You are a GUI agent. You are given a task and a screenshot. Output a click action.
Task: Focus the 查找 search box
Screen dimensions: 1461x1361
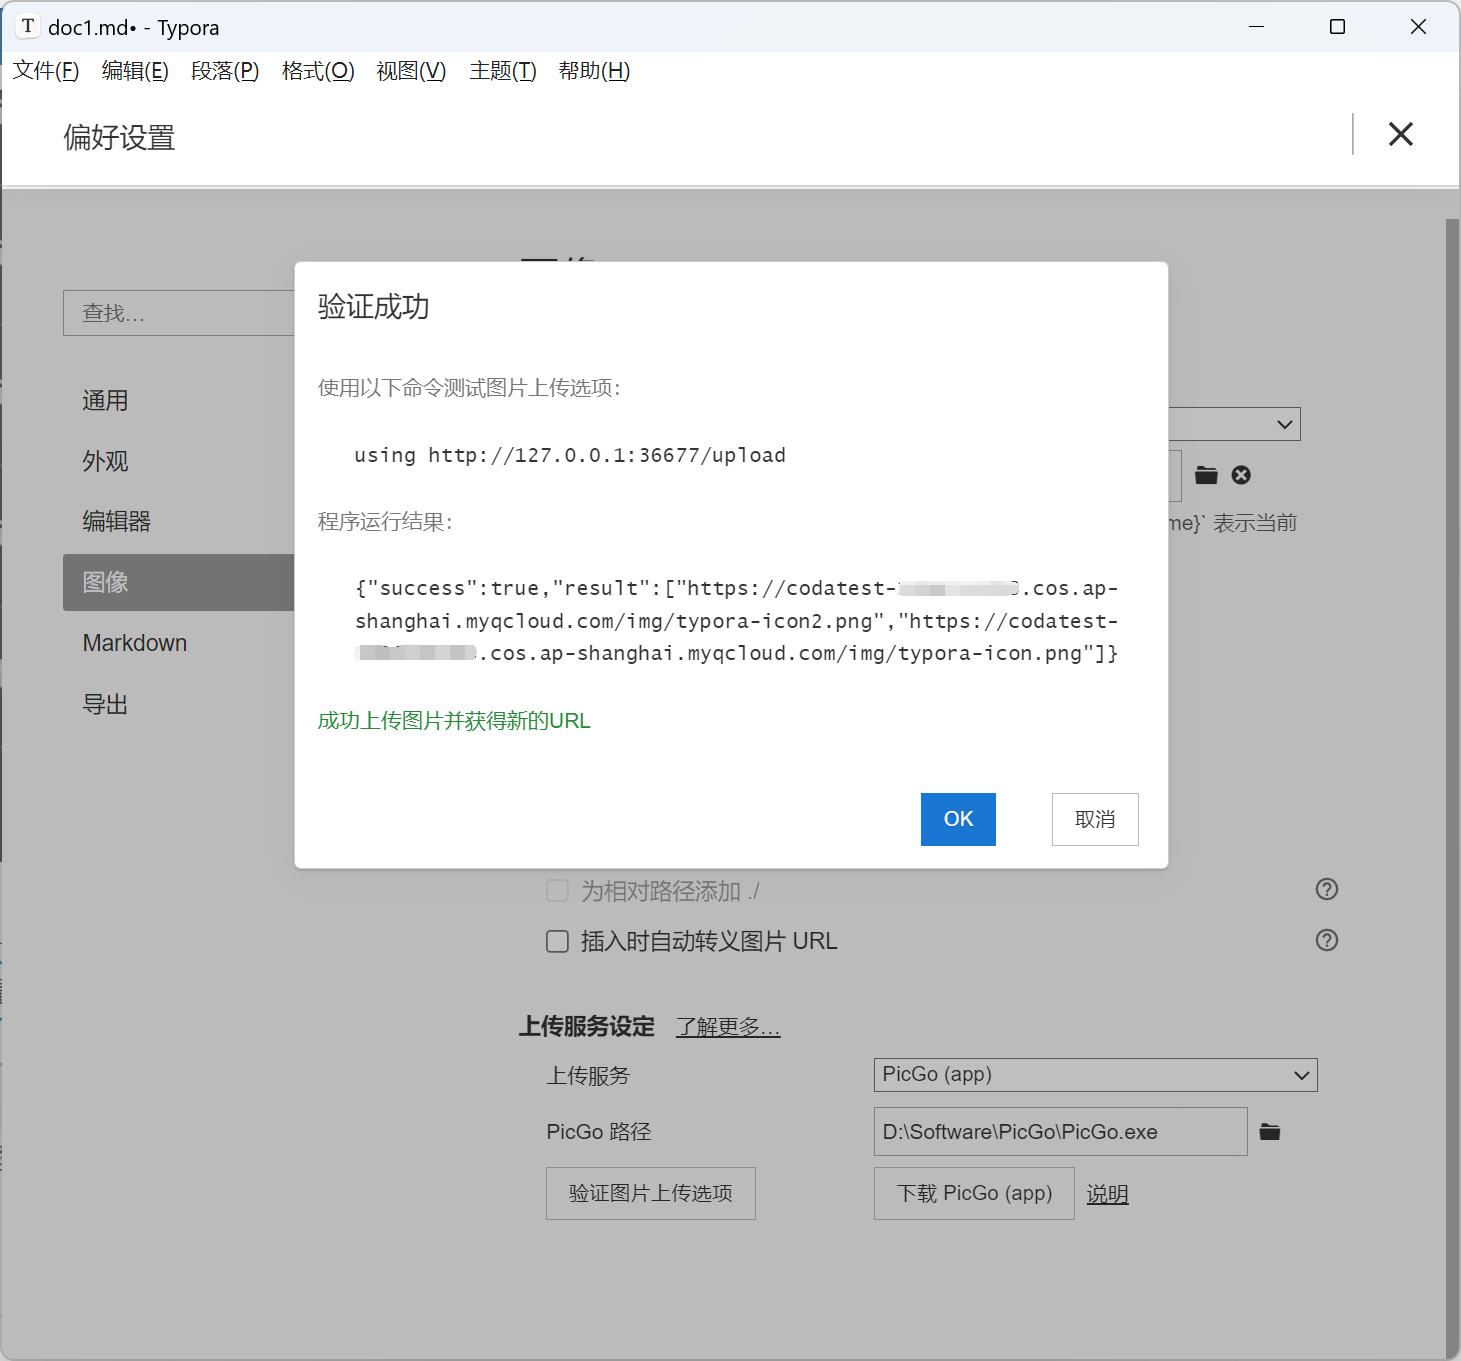178,313
